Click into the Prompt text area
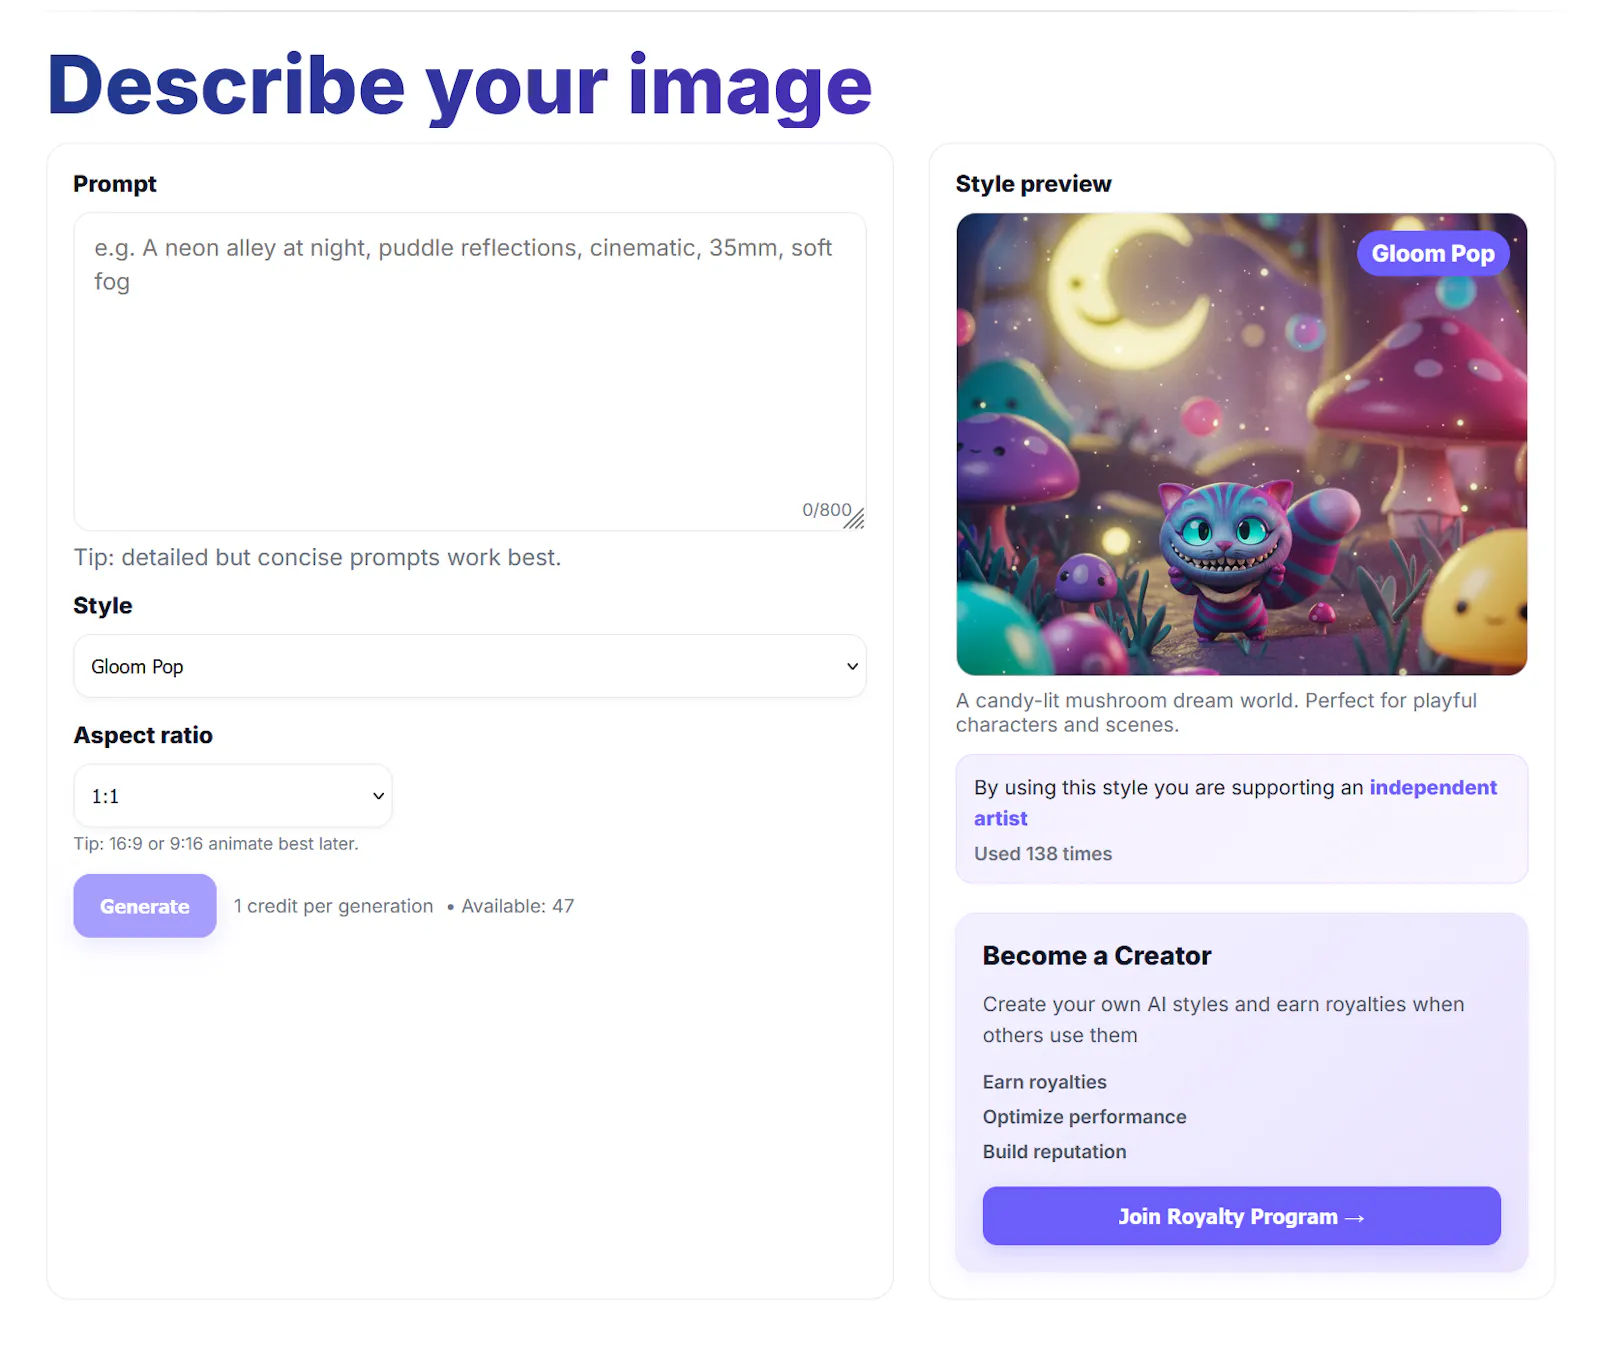Viewport: 1600px width, 1345px height. click(469, 371)
